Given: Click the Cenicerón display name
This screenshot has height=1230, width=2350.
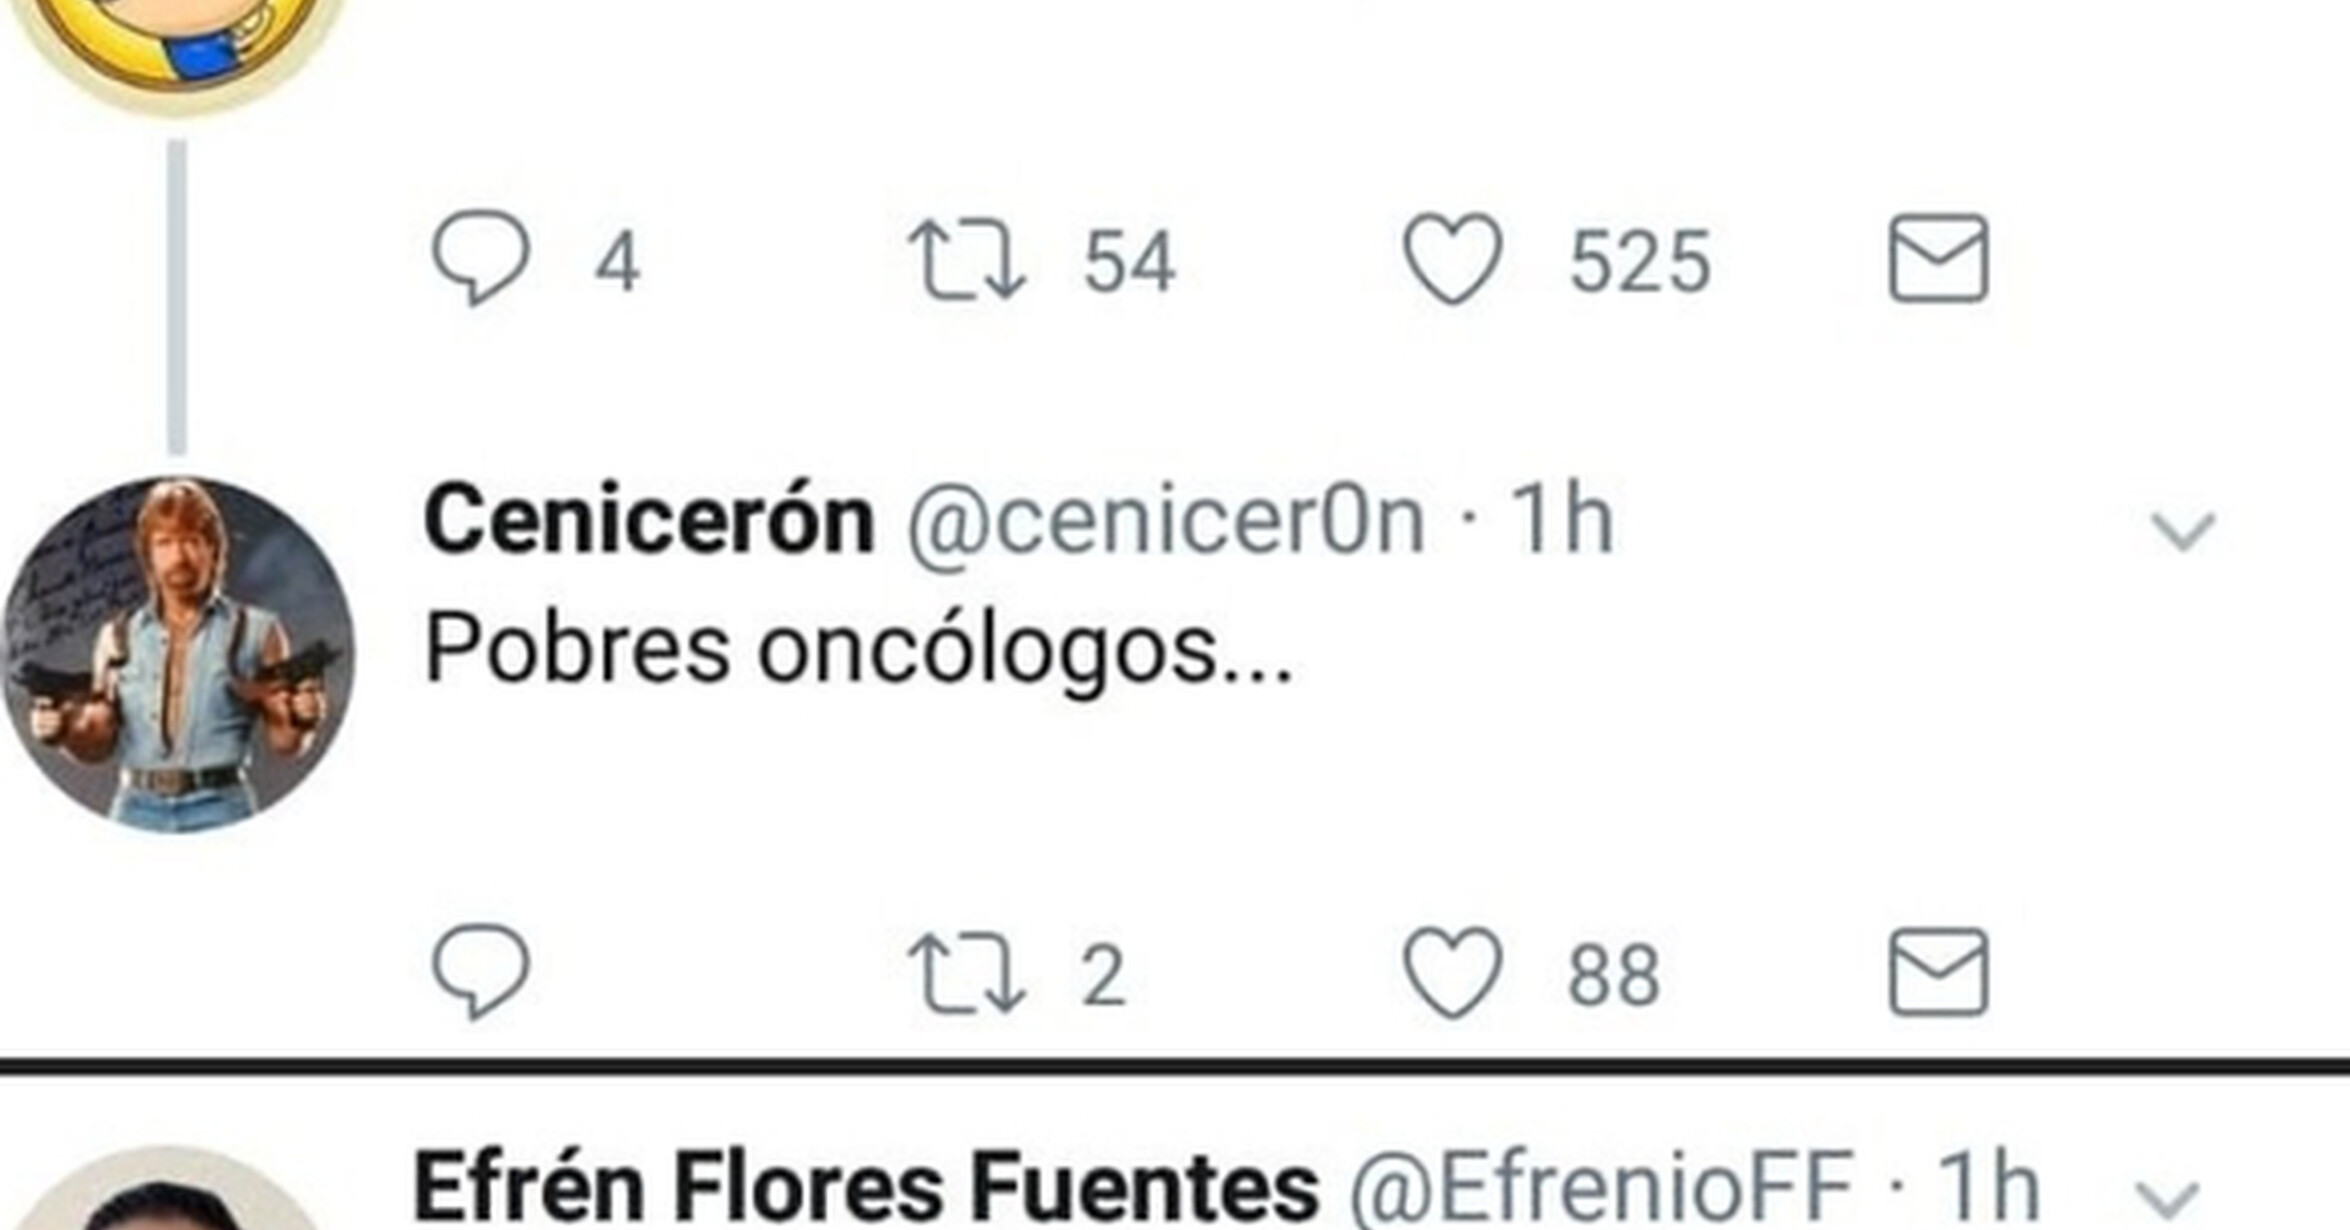Looking at the screenshot, I should click(x=648, y=520).
